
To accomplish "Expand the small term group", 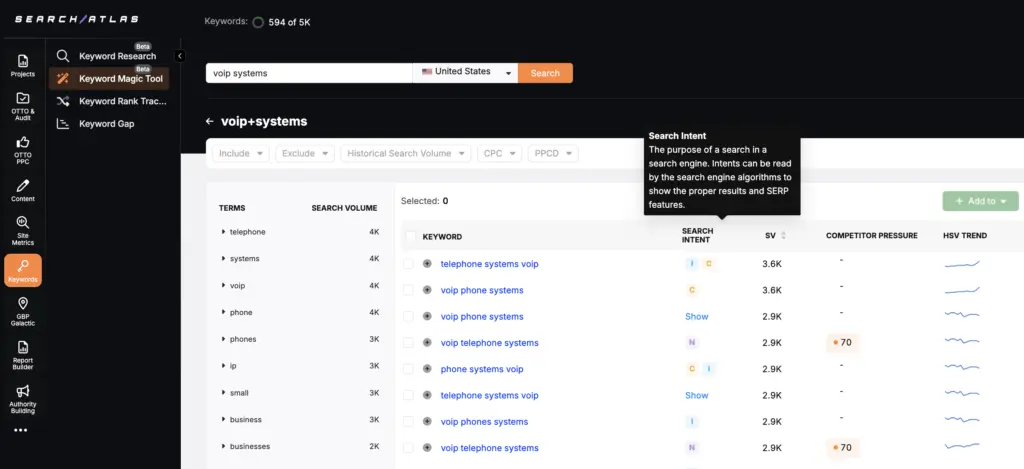I will (223, 393).
